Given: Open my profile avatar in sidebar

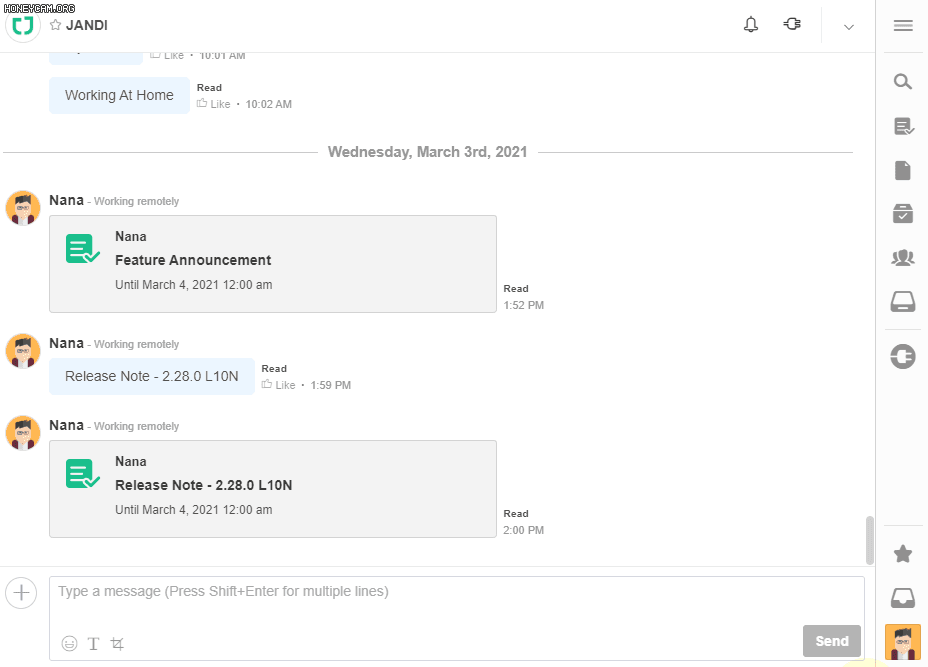Looking at the screenshot, I should [903, 642].
